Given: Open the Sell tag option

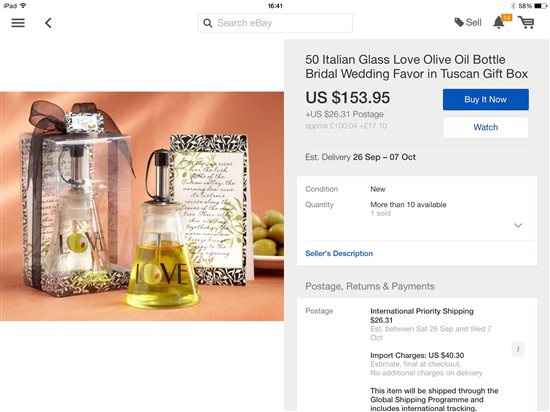Looking at the screenshot, I should coord(468,22).
